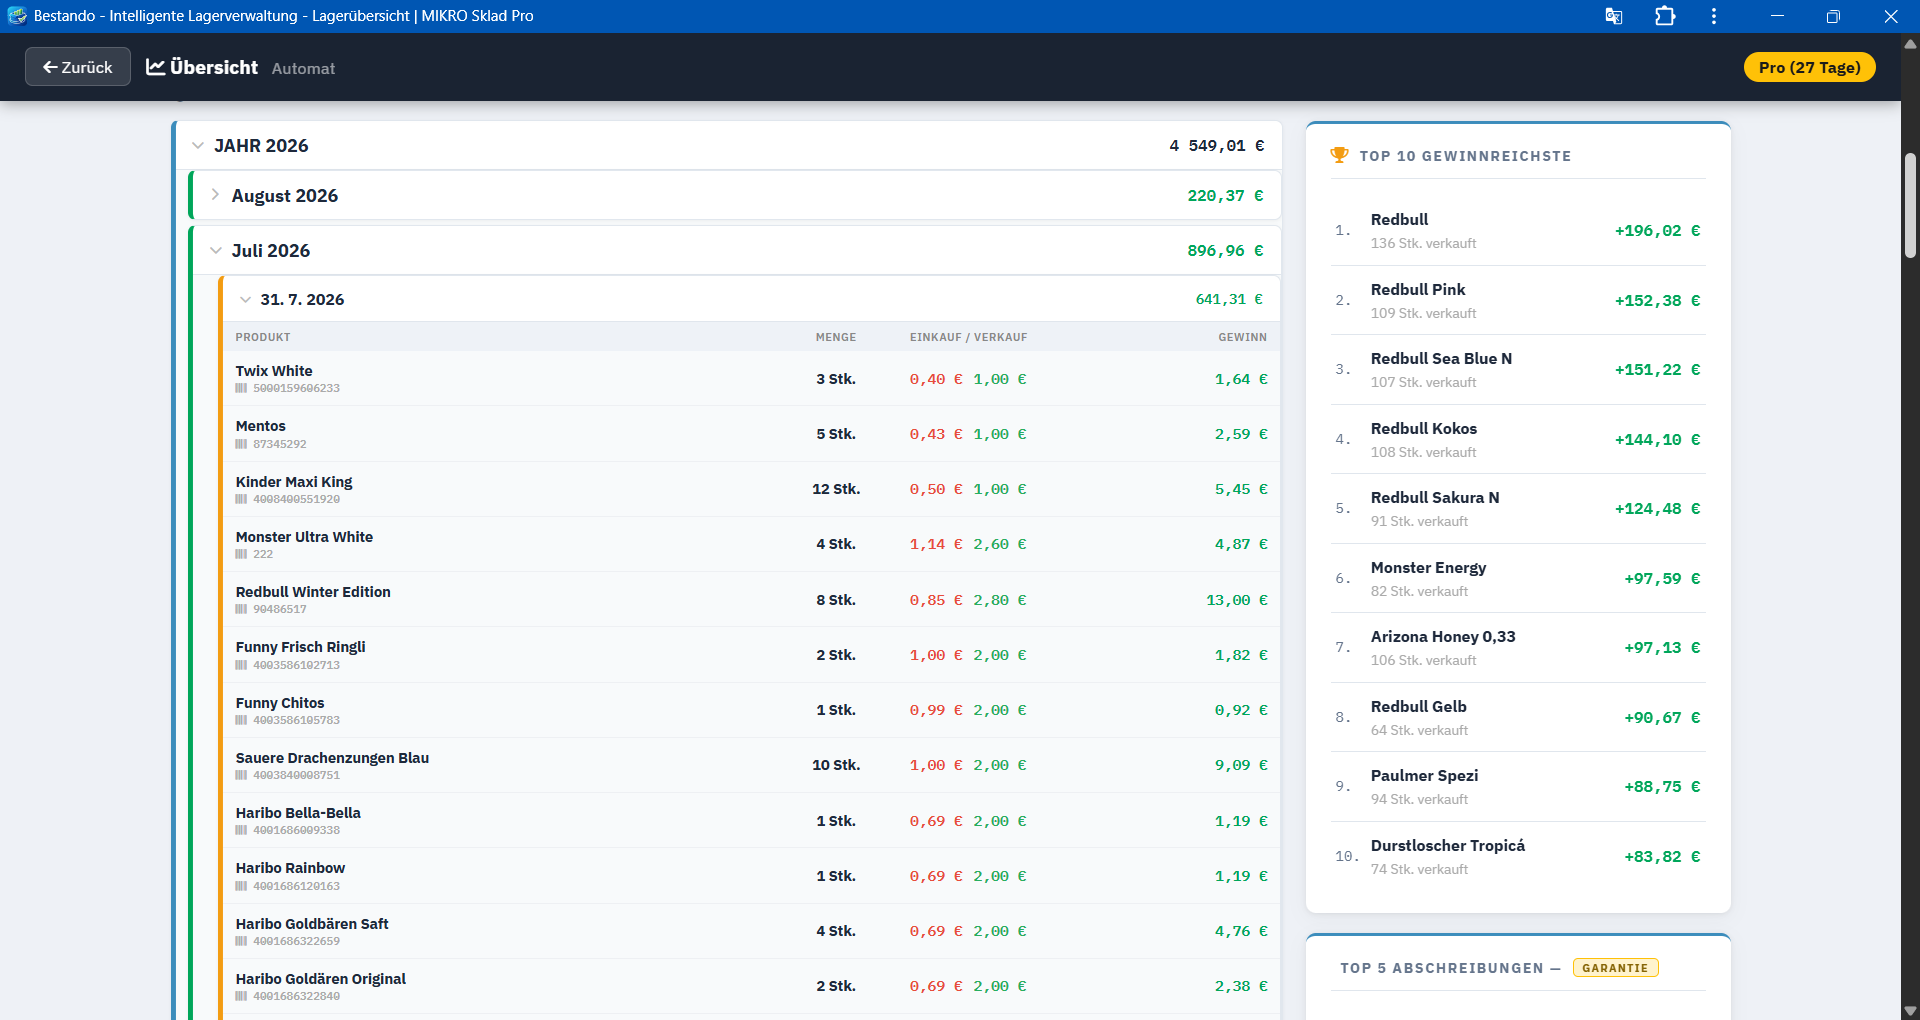Screen dimensions: 1920x1020
Task: Click the barcode icon under Haribo Rainbow
Action: [x=241, y=886]
